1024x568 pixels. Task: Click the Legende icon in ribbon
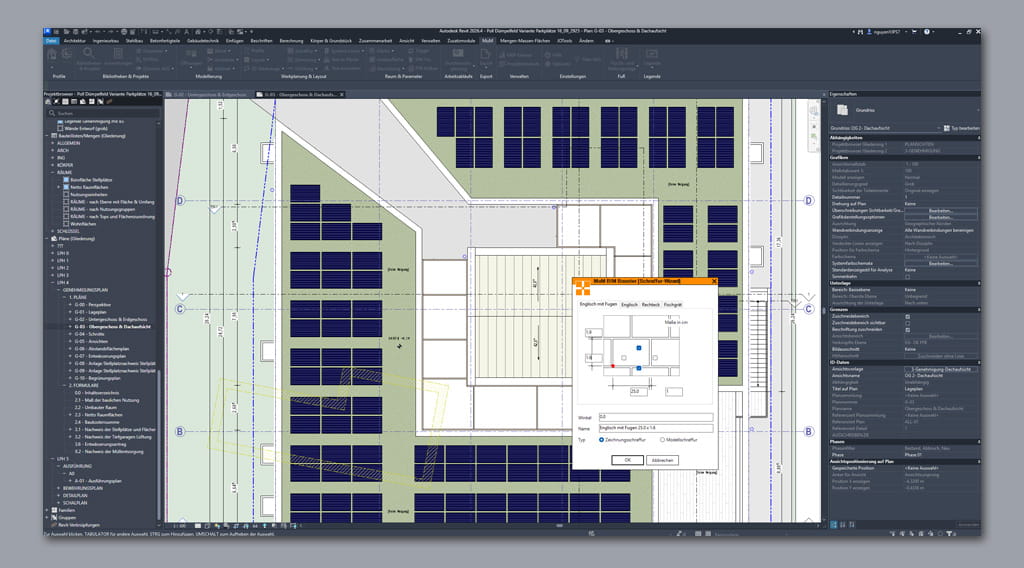coord(652,55)
